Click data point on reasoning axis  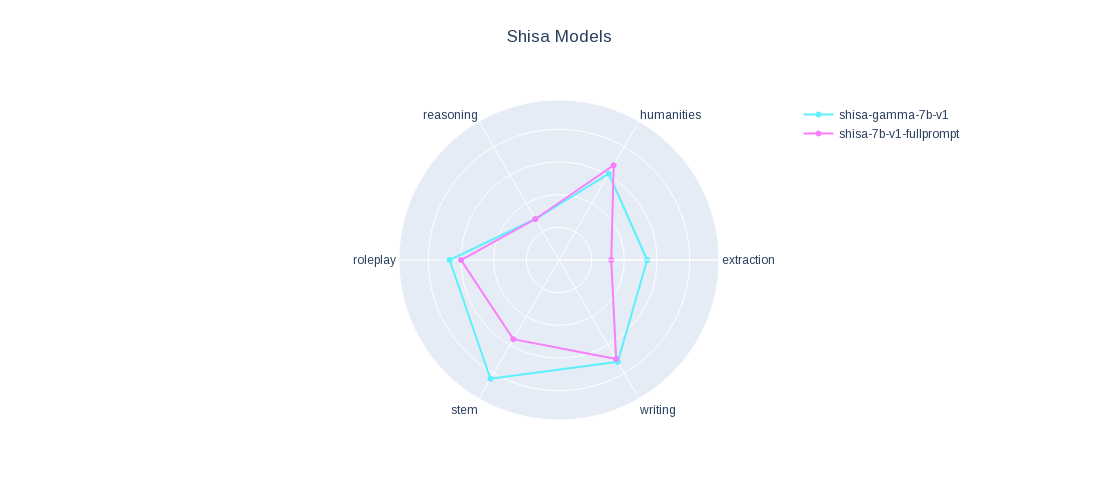tap(535, 219)
